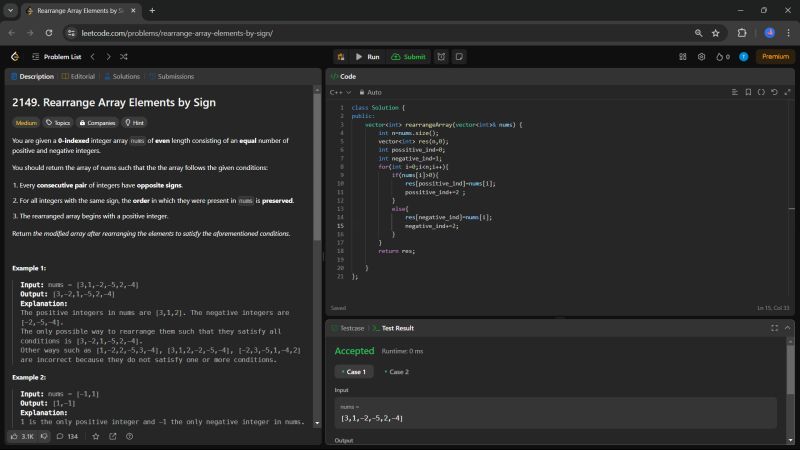This screenshot has width=800, height=450.
Task: Collapse the Test Result panel chevron
Action: coord(786,327)
